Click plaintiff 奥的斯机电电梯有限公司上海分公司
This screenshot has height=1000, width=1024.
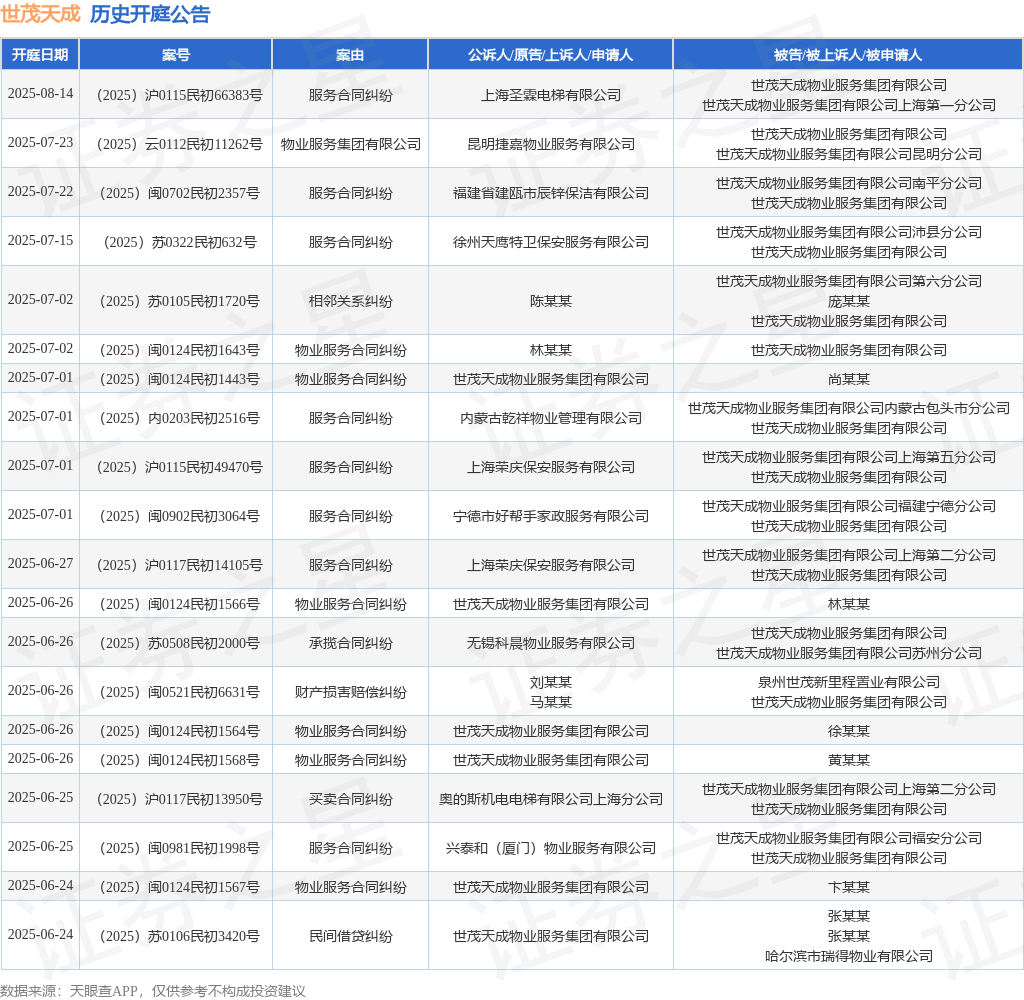550,799
